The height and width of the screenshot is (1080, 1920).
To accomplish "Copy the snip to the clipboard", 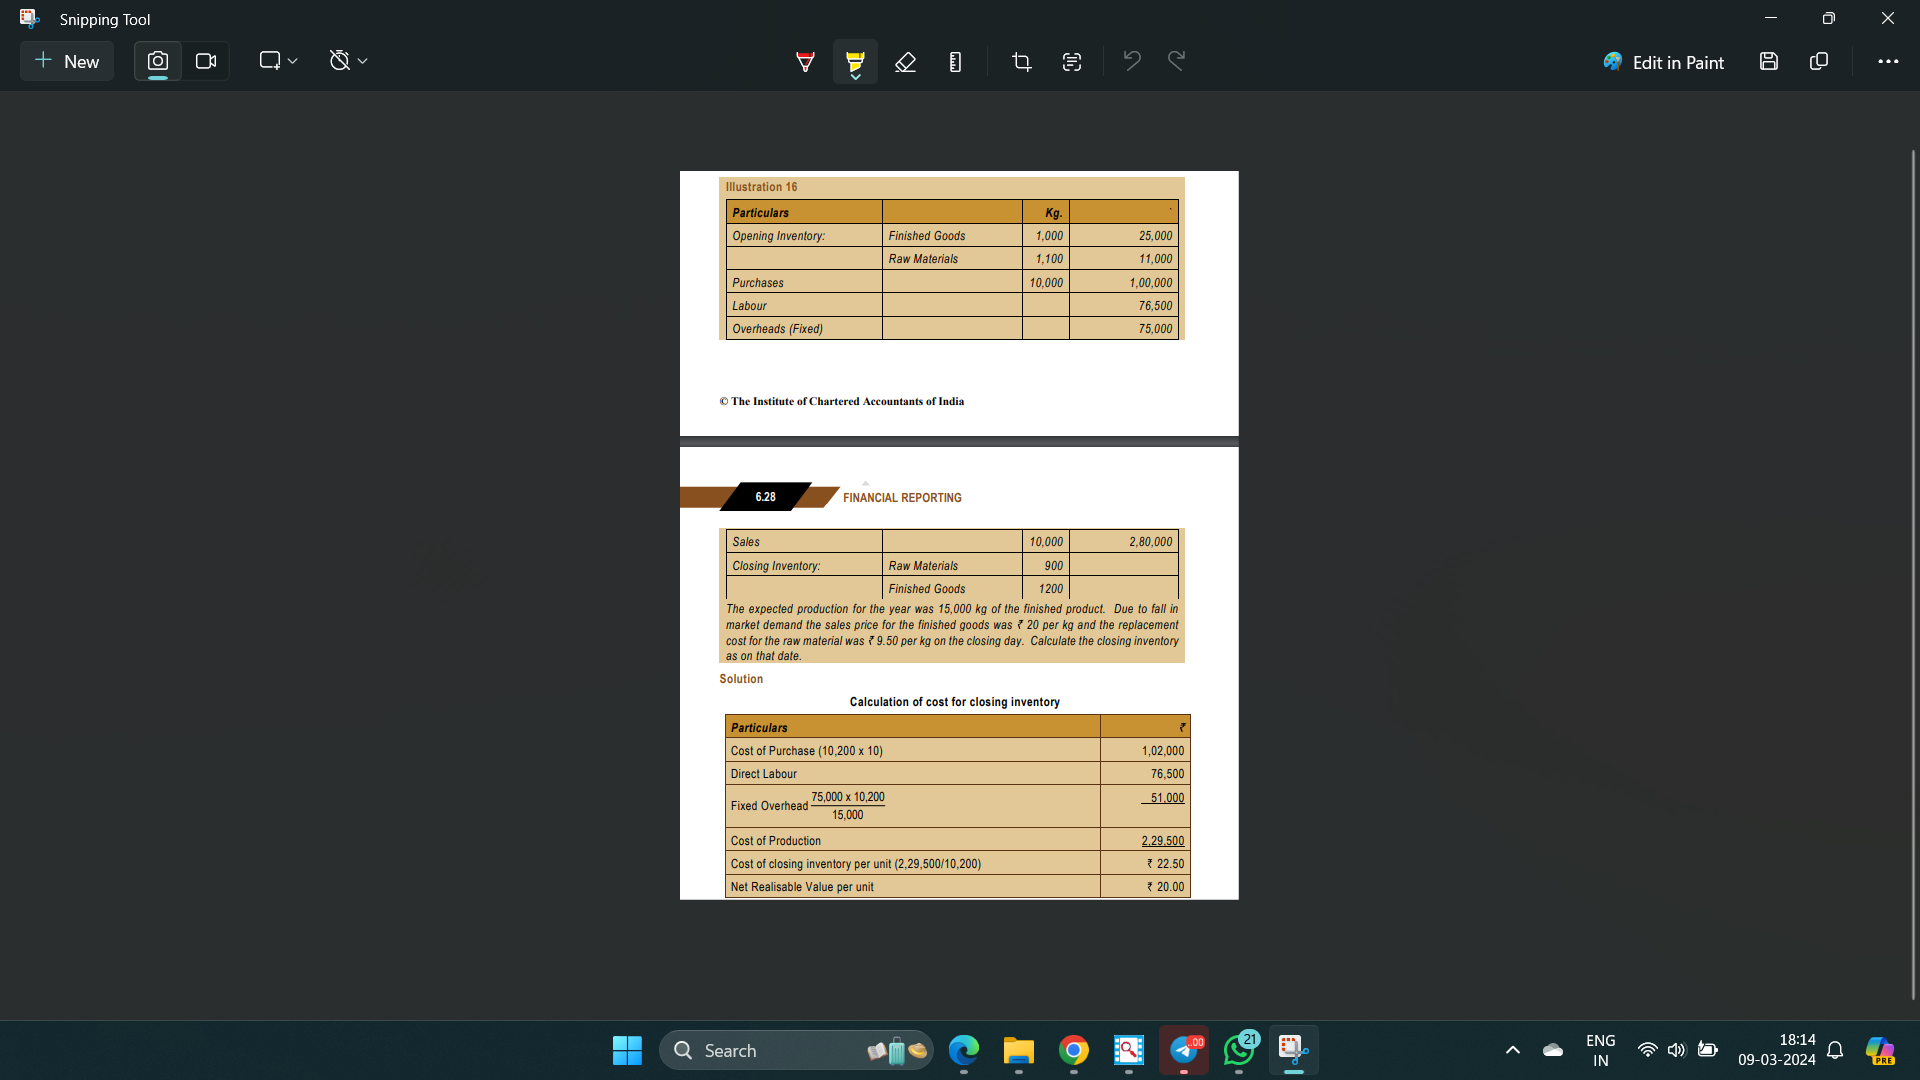I will tap(1819, 61).
